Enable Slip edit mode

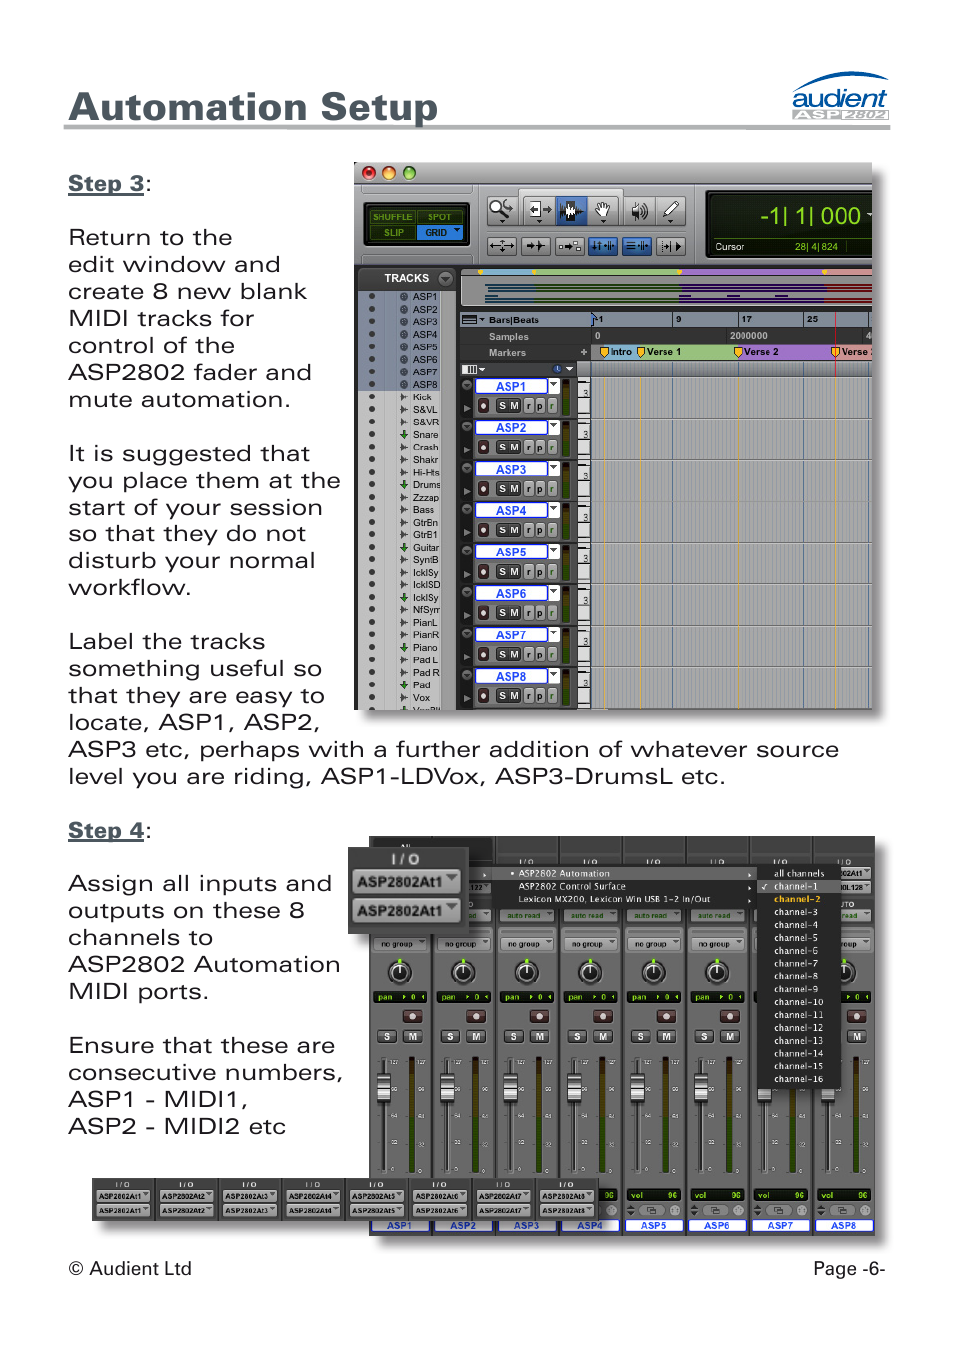tap(393, 233)
